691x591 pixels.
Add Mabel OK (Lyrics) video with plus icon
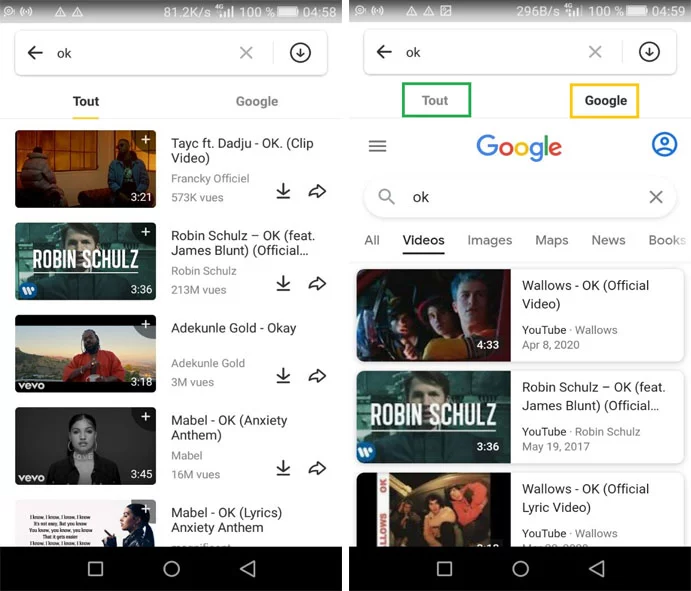tap(145, 509)
